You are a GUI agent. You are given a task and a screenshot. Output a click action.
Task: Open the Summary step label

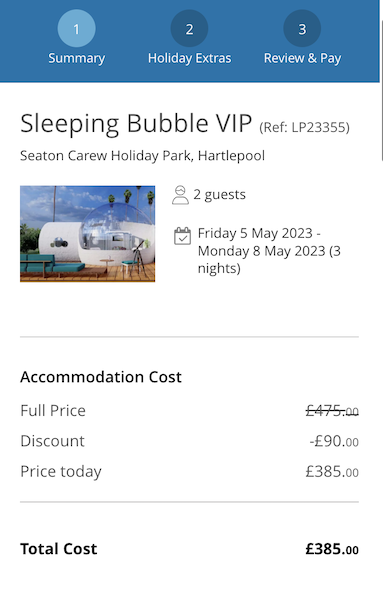point(76,58)
